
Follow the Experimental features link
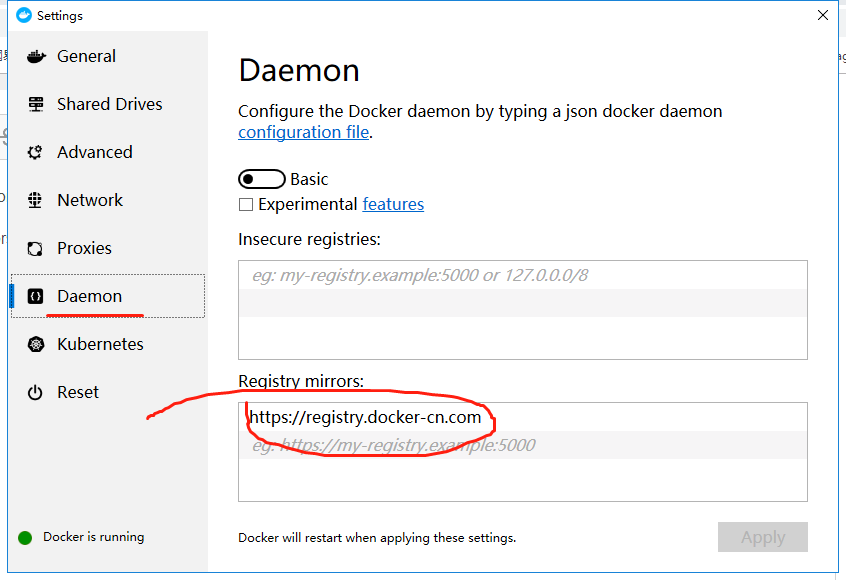point(393,204)
